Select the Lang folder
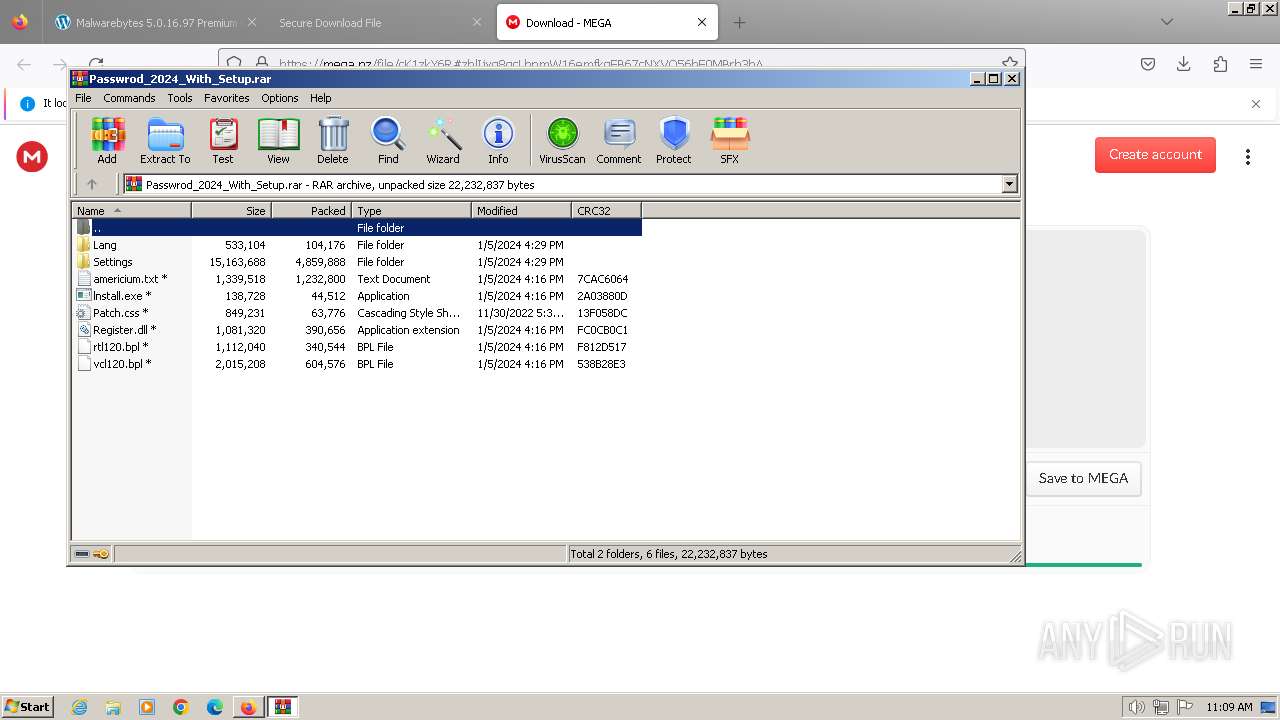1280x720 pixels. point(357,245)
